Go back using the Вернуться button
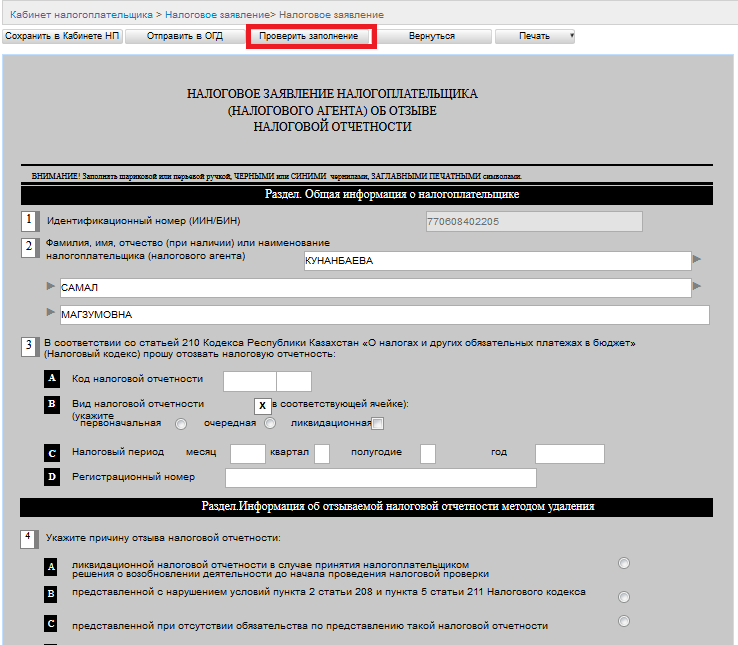 pos(432,36)
